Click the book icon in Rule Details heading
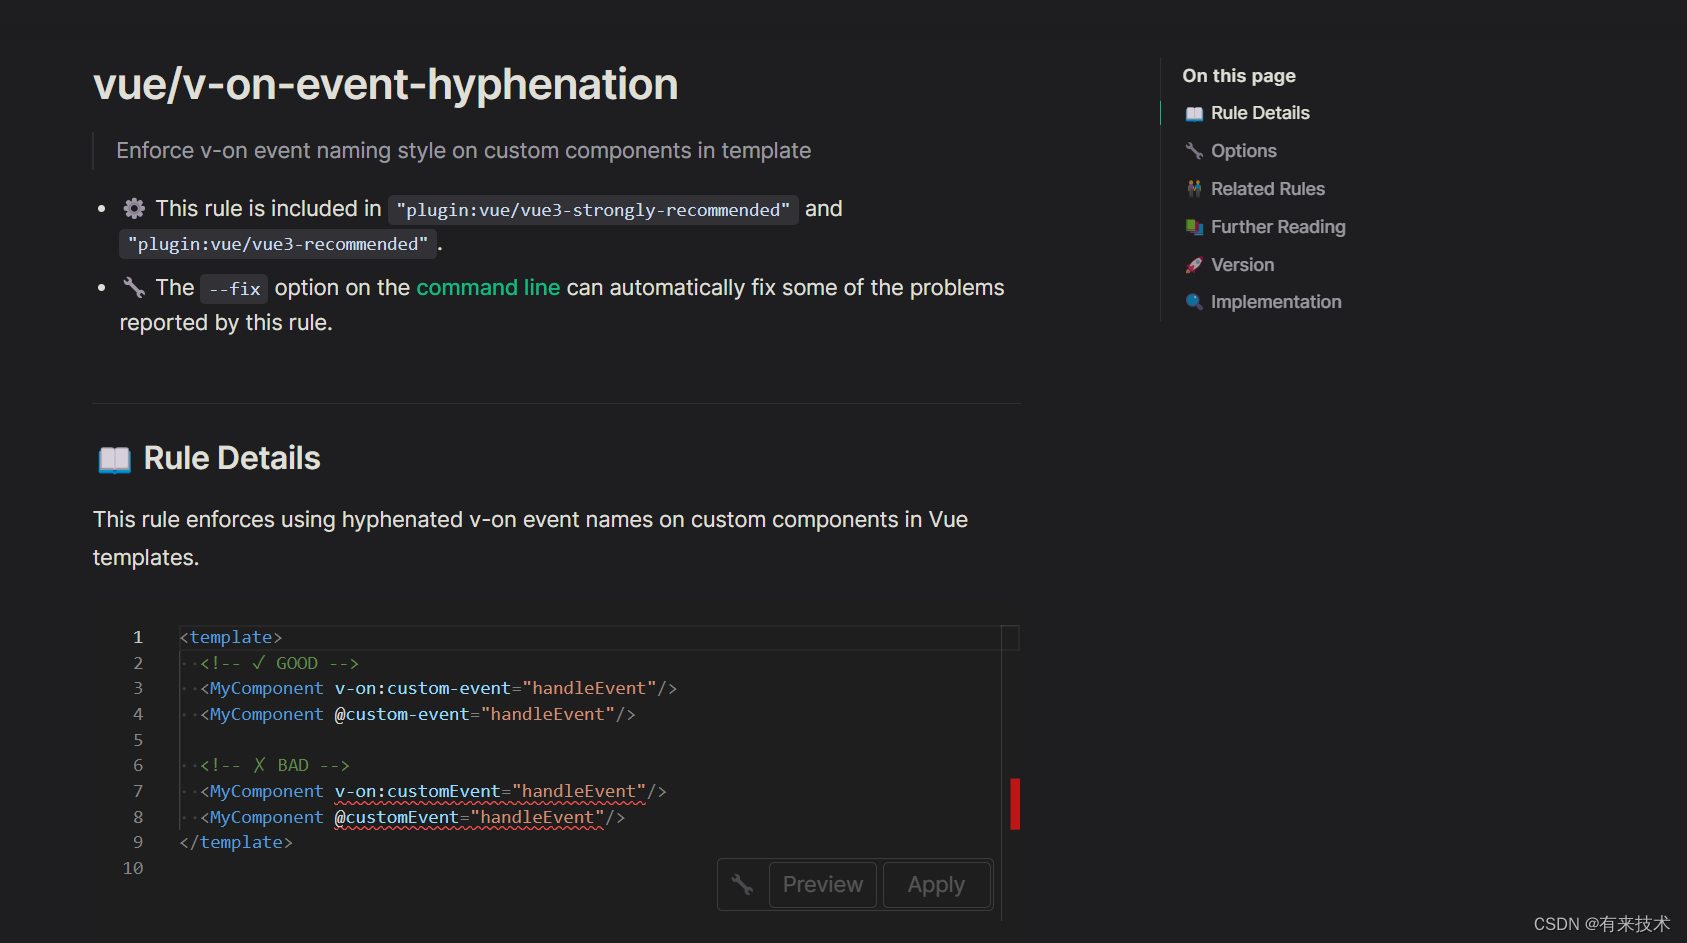 click(114, 458)
